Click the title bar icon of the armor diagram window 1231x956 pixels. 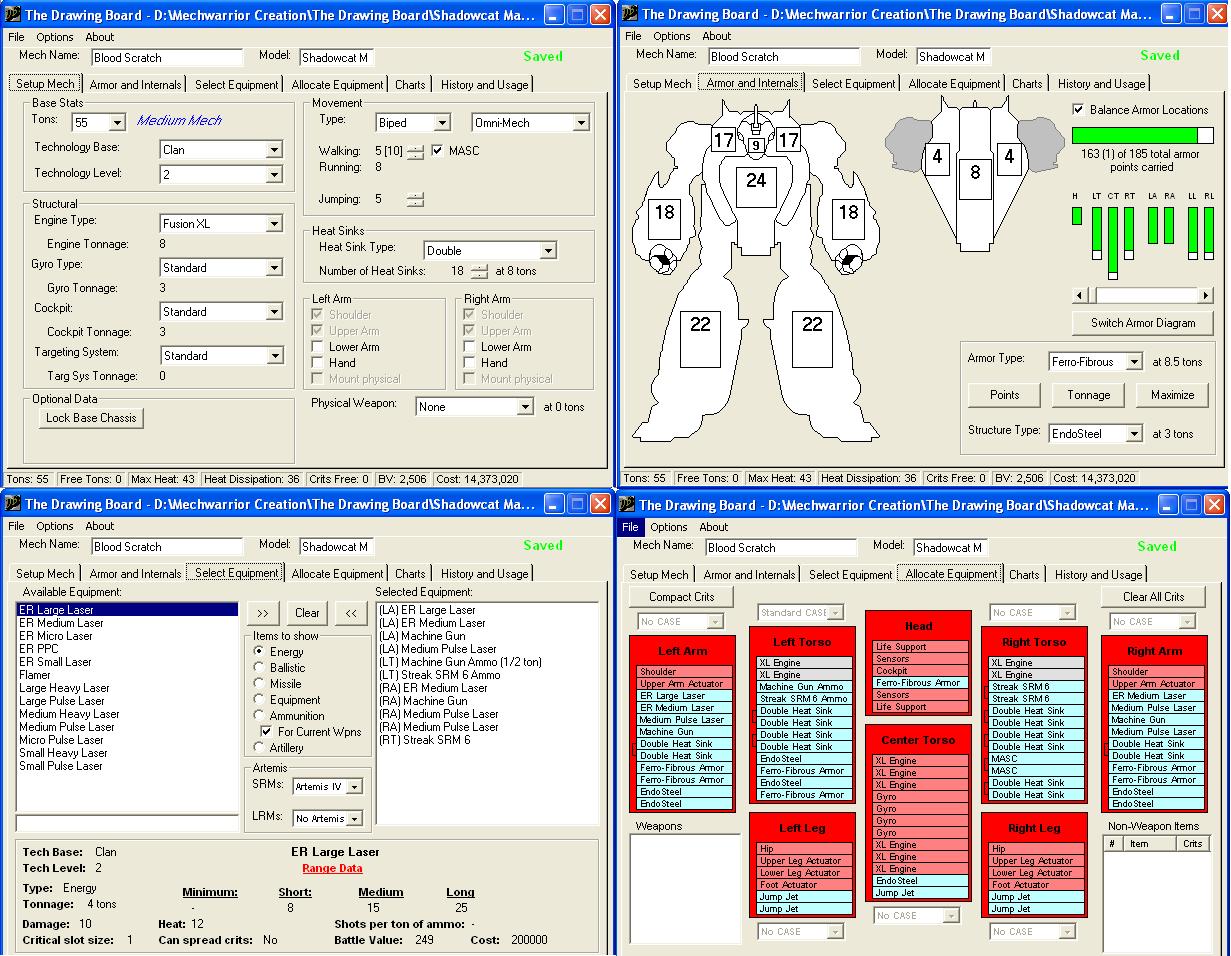coord(629,14)
